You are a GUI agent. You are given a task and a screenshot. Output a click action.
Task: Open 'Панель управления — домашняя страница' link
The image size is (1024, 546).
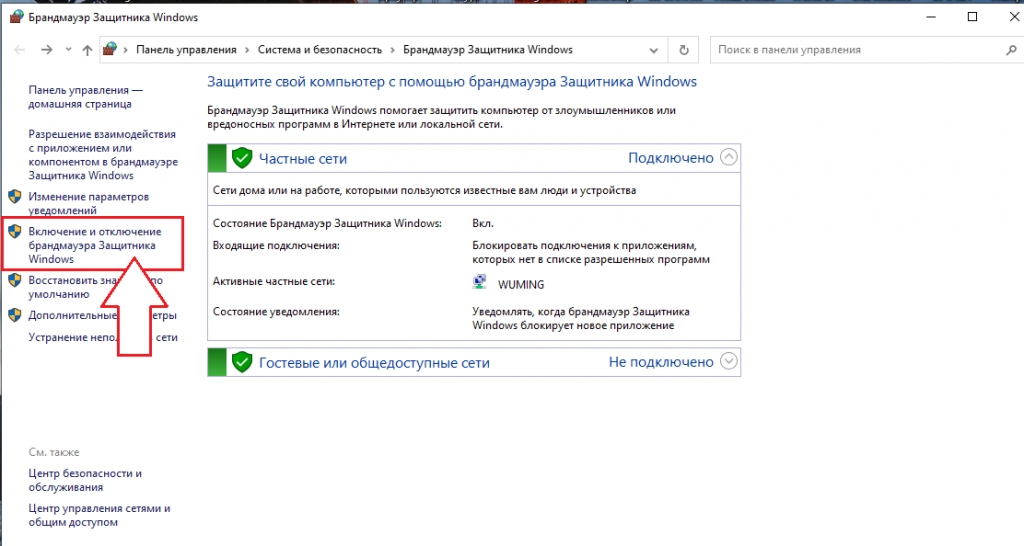click(85, 97)
